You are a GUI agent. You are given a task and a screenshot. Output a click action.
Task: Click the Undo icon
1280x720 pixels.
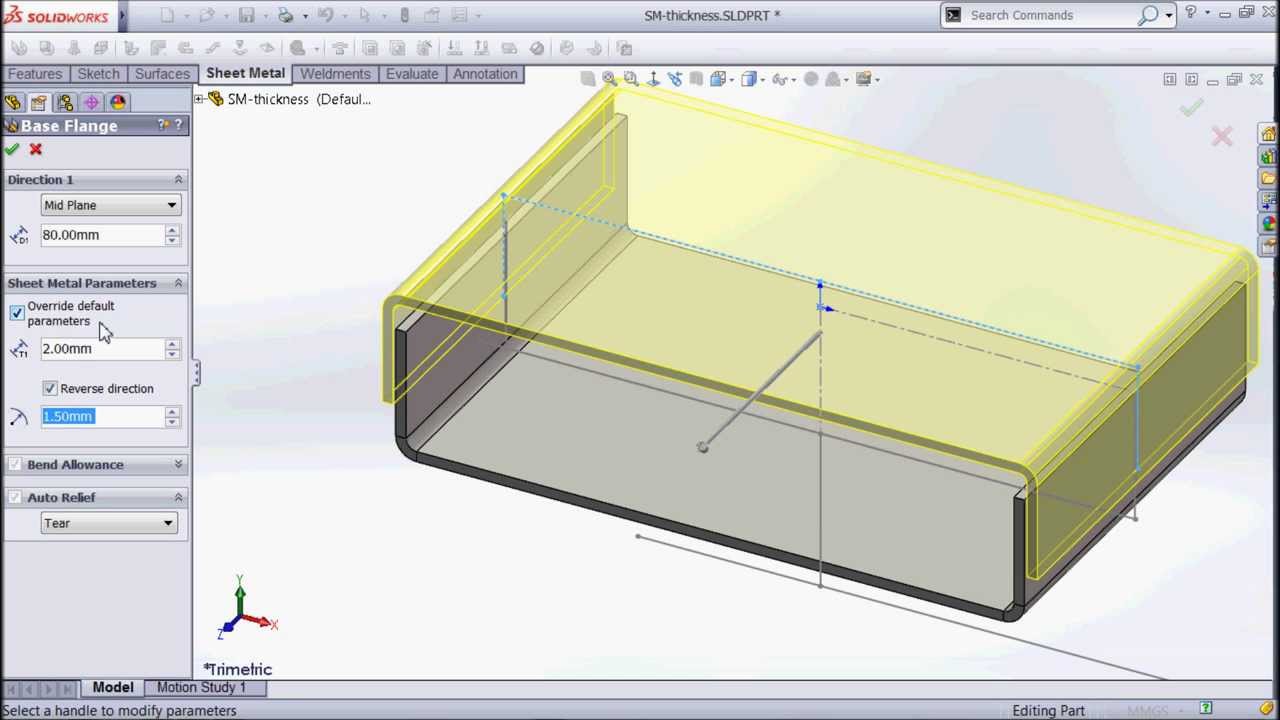coord(325,15)
